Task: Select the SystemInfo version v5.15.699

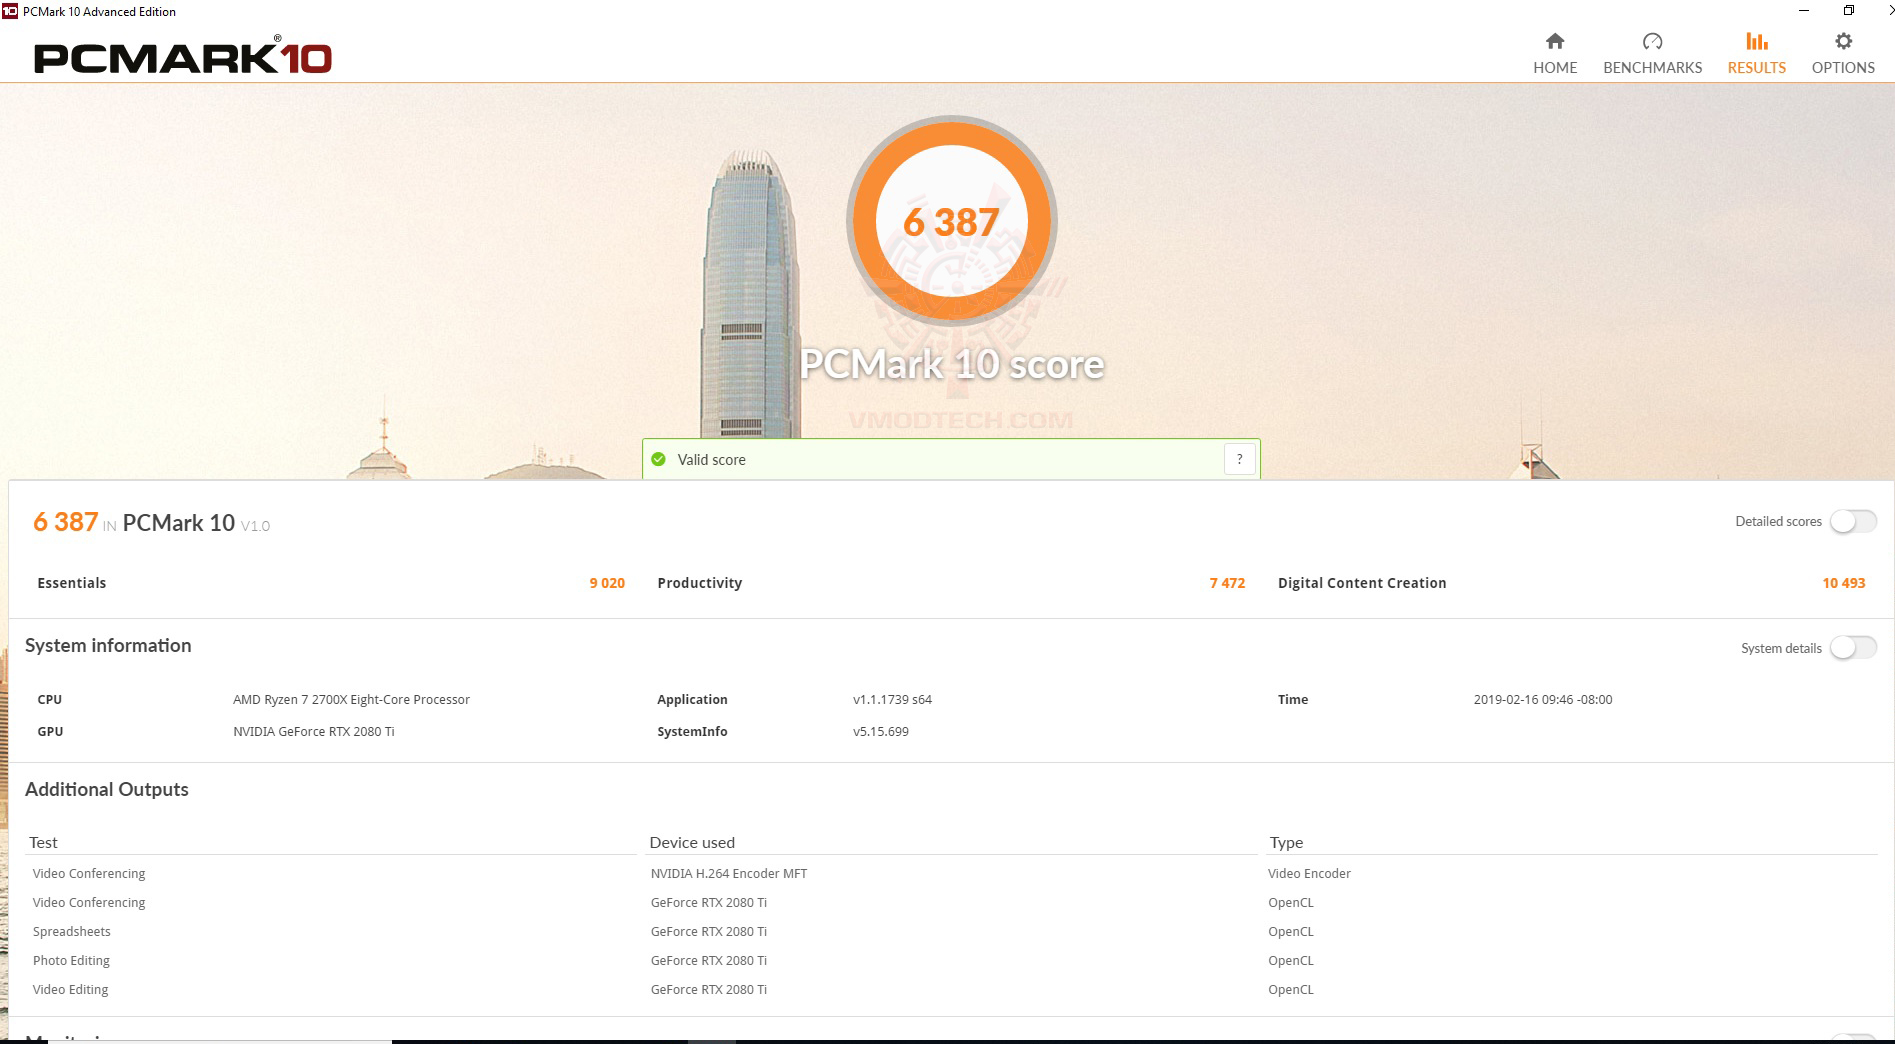Action: [x=880, y=732]
